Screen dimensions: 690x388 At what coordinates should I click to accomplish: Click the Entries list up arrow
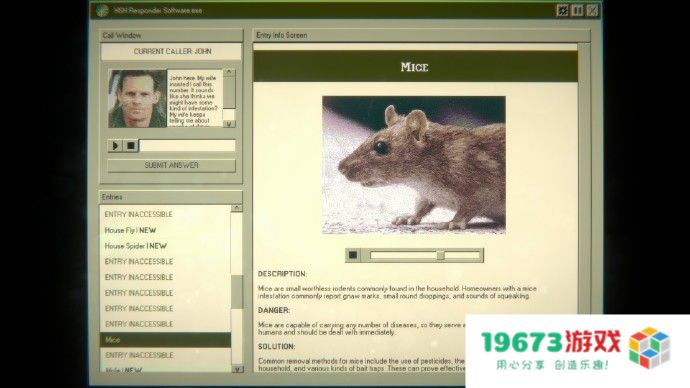coord(237,208)
